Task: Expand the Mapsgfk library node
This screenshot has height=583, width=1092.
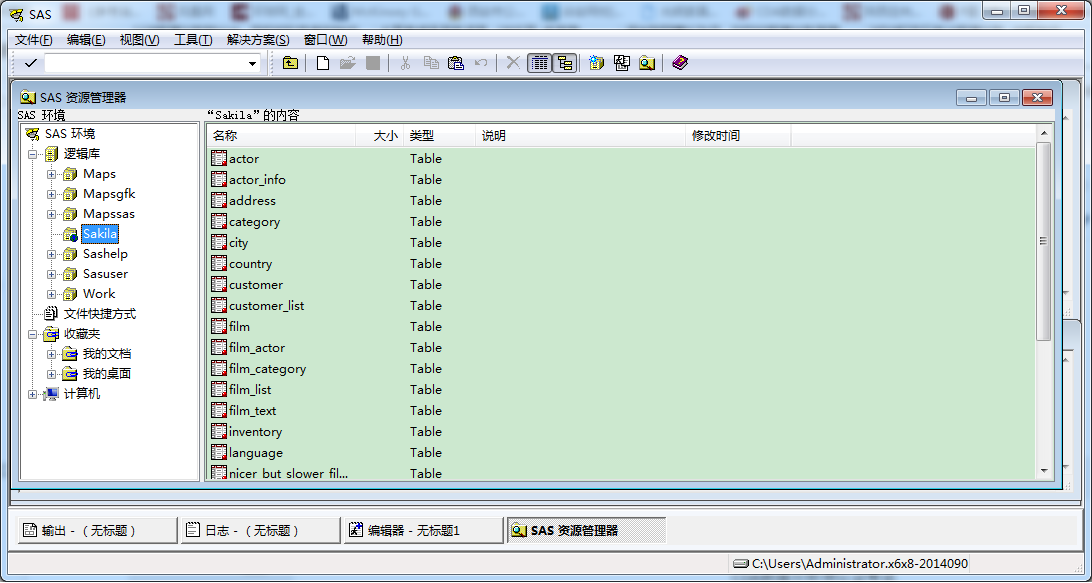Action: (52, 194)
